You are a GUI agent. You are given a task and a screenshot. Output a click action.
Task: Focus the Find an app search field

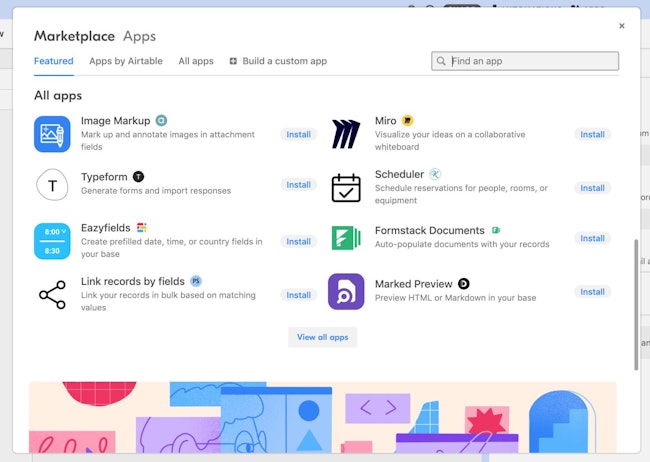(525, 61)
